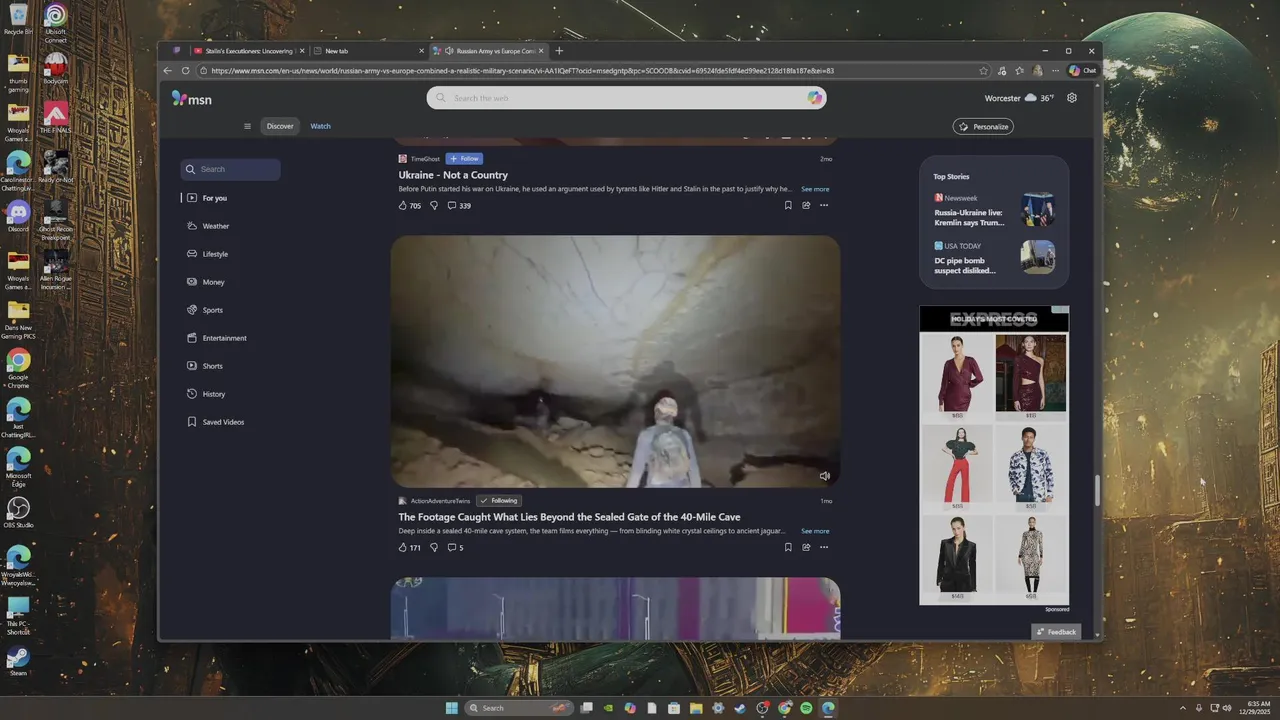Open the 40-Mile Cave footage title link
Screen dimensions: 1280x720
569,517
